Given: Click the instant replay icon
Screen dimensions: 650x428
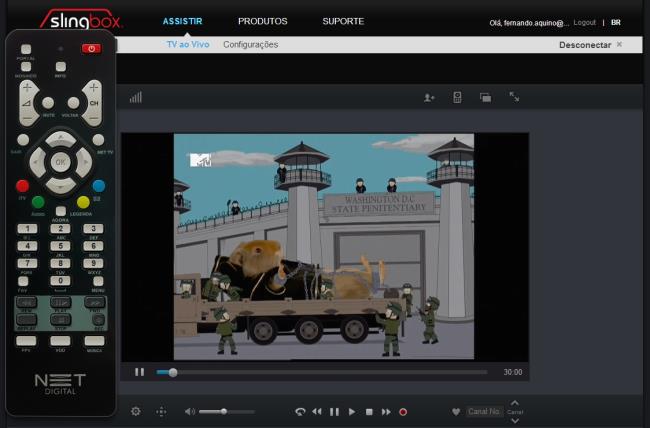Looking at the screenshot, I should point(300,411).
